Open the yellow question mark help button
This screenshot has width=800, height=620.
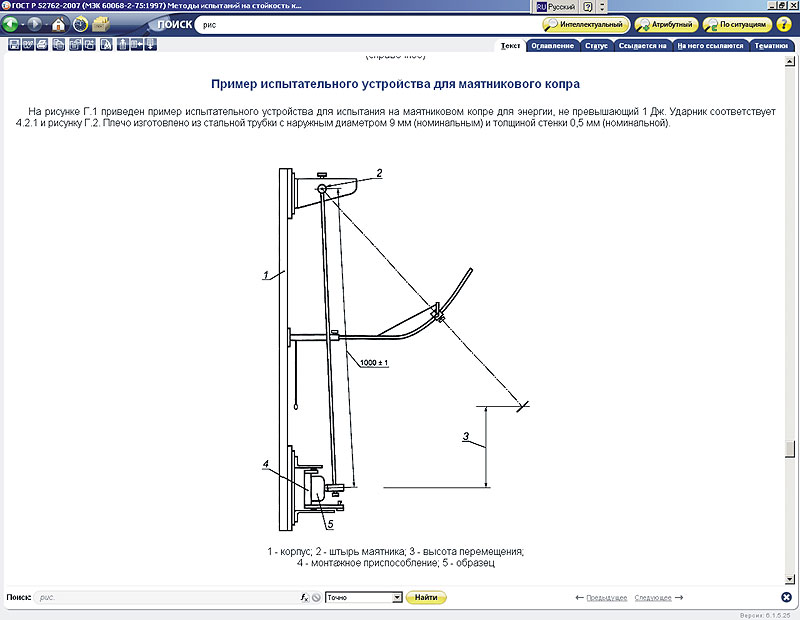pyautogui.click(x=784, y=24)
